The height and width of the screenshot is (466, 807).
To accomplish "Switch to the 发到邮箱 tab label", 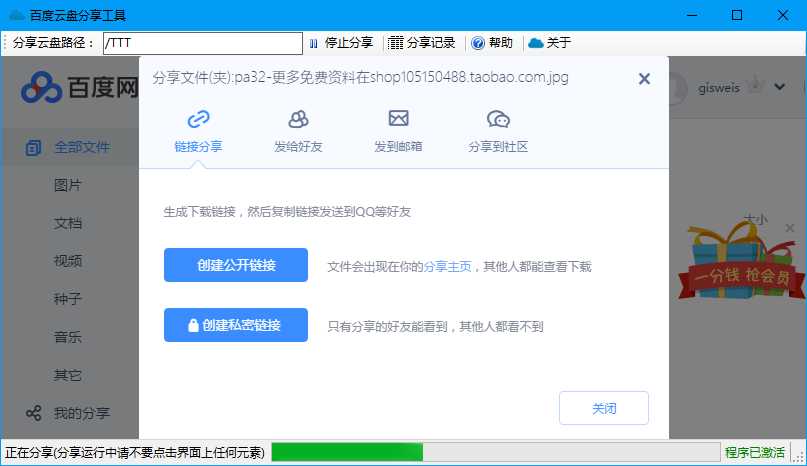I will [x=398, y=147].
